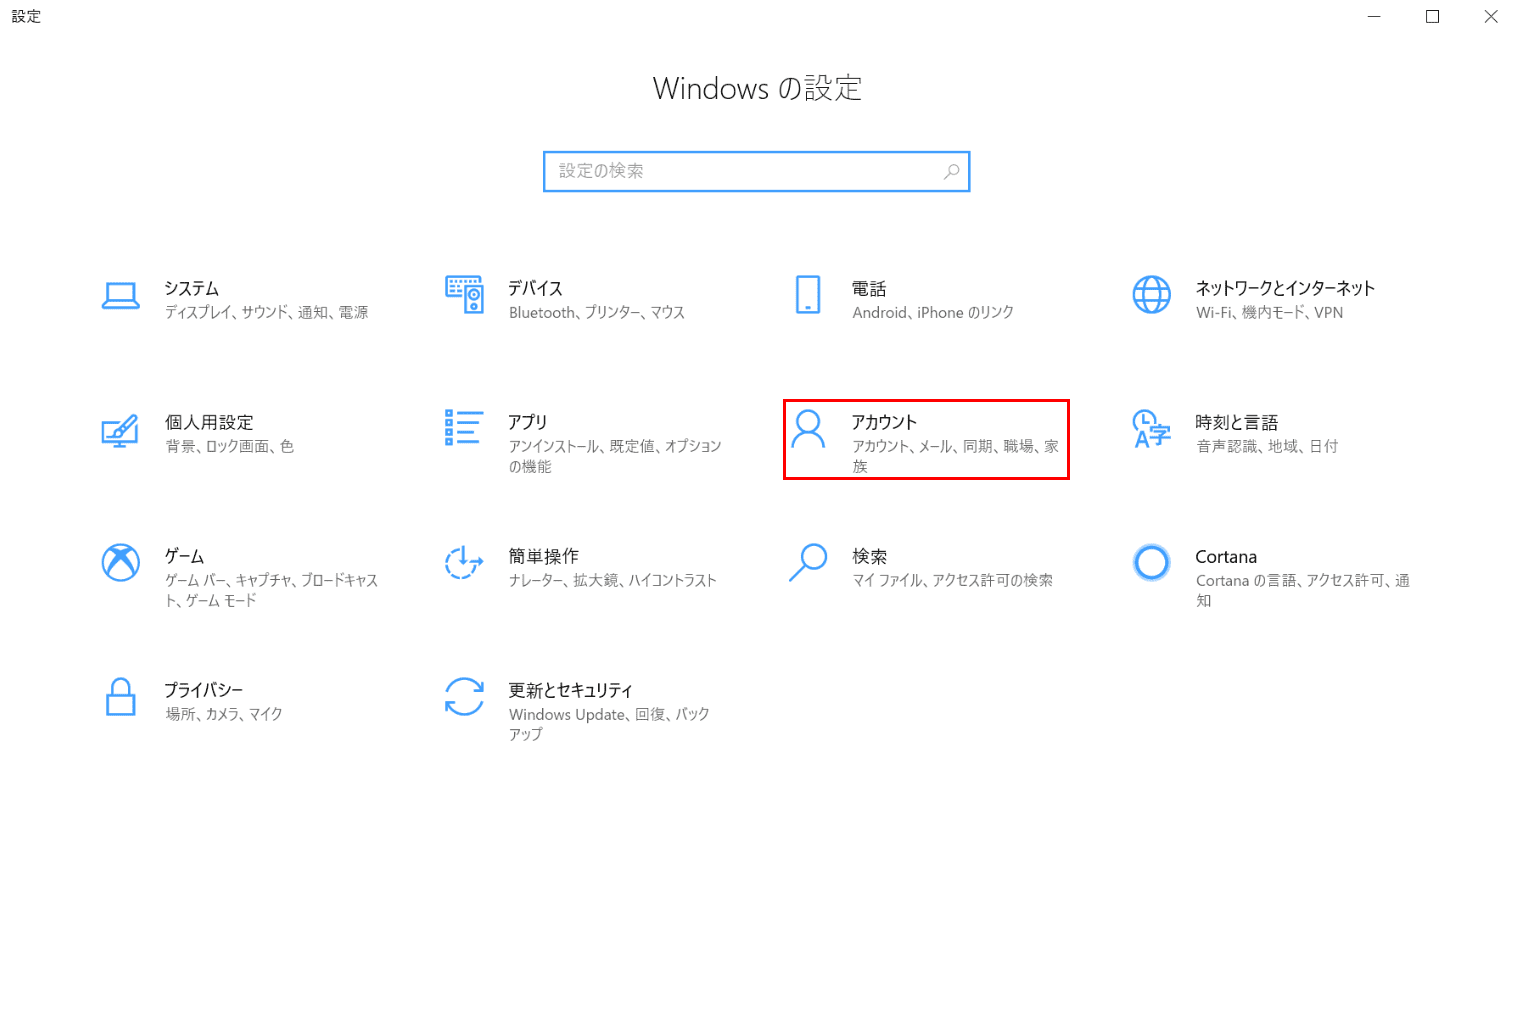Viewport: 1516px width, 1025px height.
Task: Click 'アカウント、メール、同期、職場、家族' description
Action: pyautogui.click(x=956, y=456)
